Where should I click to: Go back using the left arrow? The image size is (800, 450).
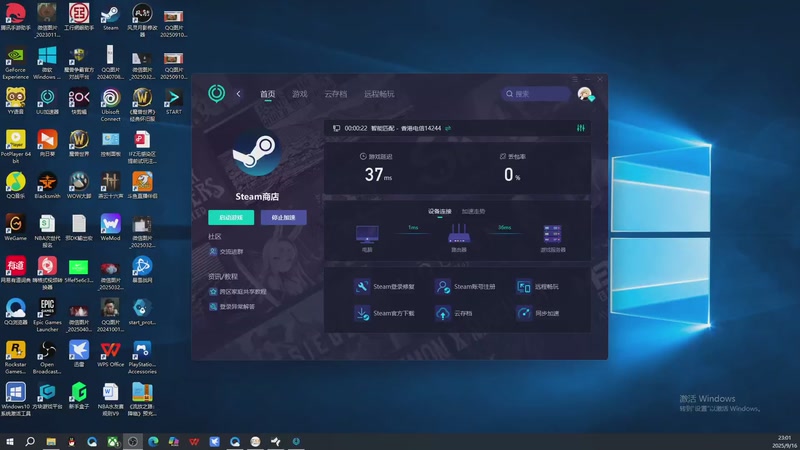click(x=238, y=94)
